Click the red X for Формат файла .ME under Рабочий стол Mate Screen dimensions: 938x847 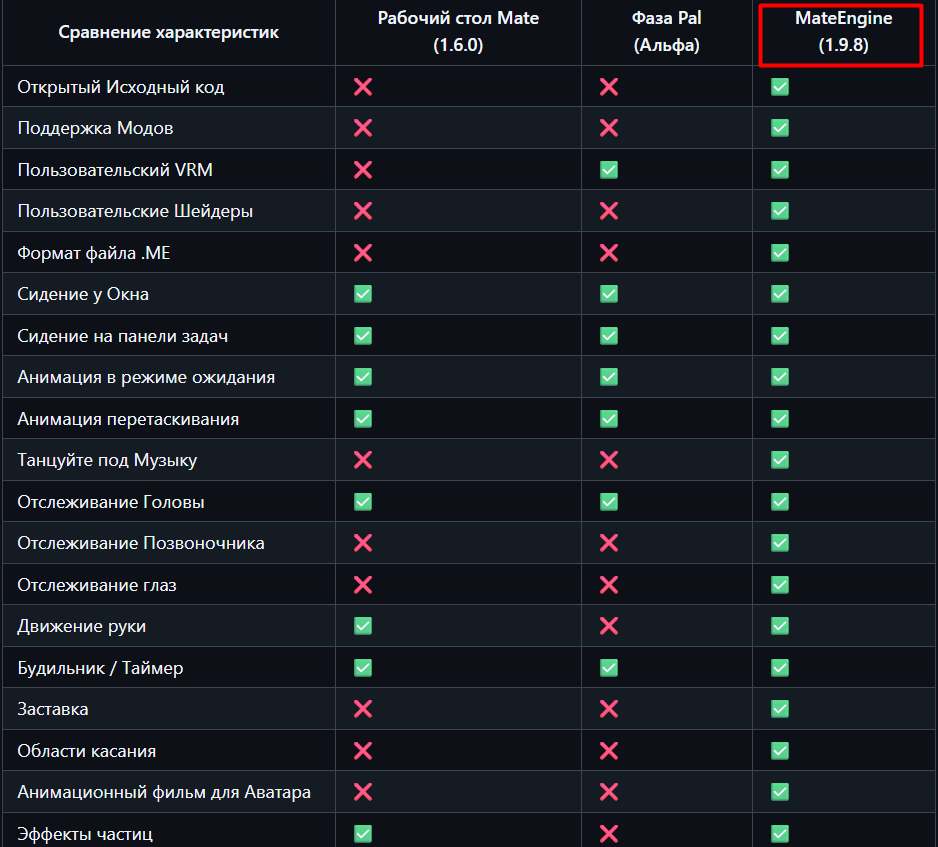[x=363, y=252]
